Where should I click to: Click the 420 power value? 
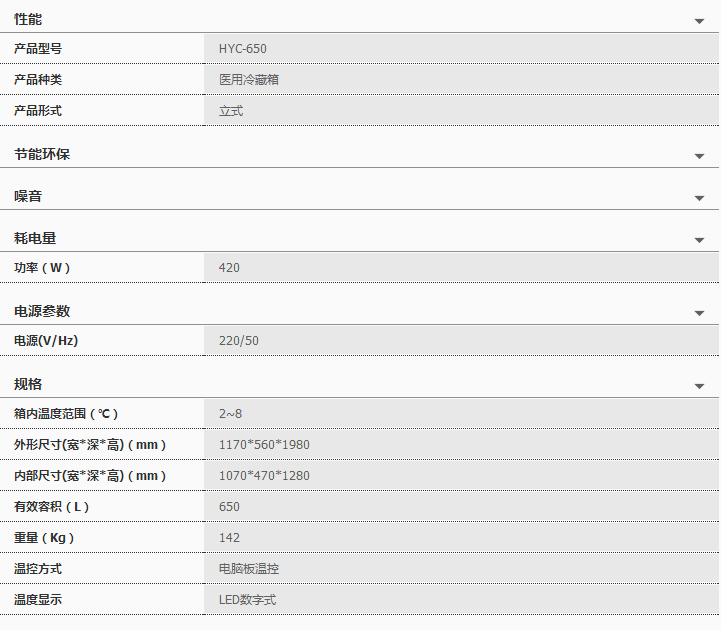229,268
